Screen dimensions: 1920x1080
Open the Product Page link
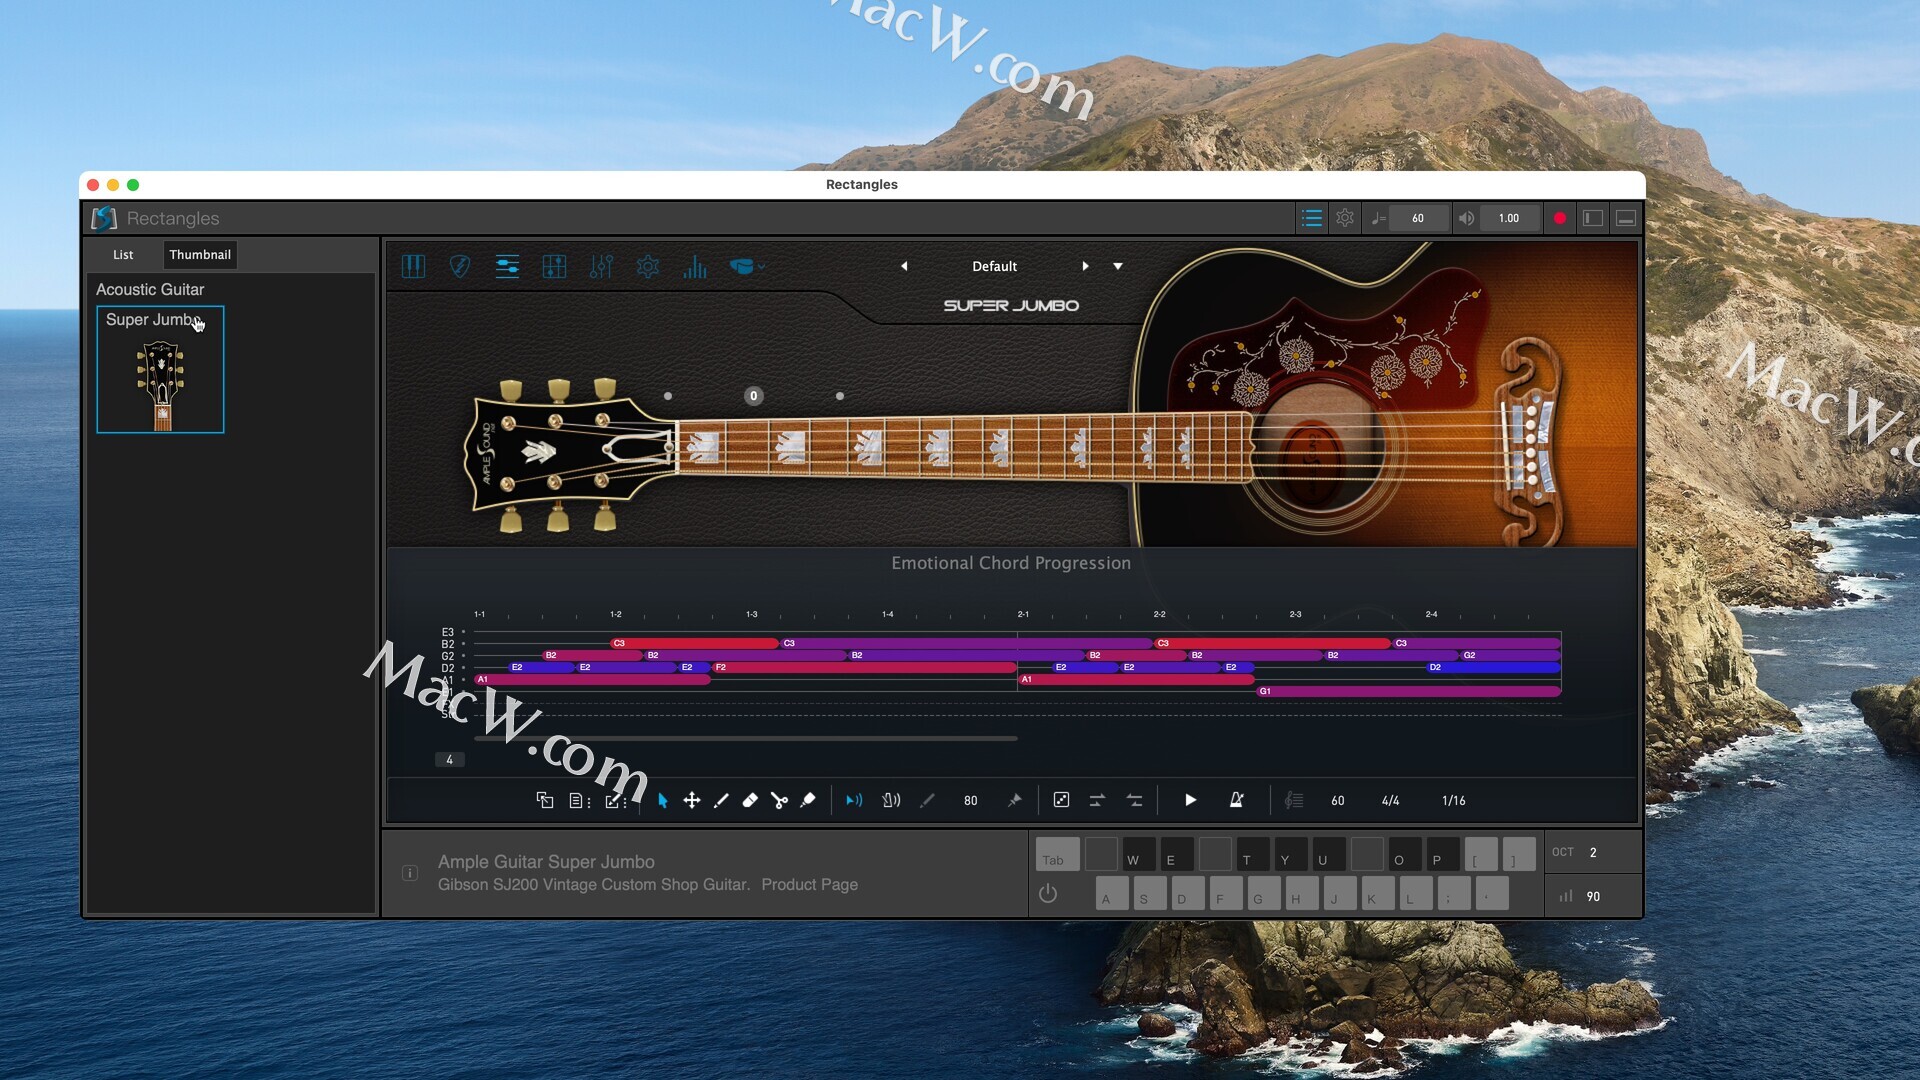tap(809, 884)
